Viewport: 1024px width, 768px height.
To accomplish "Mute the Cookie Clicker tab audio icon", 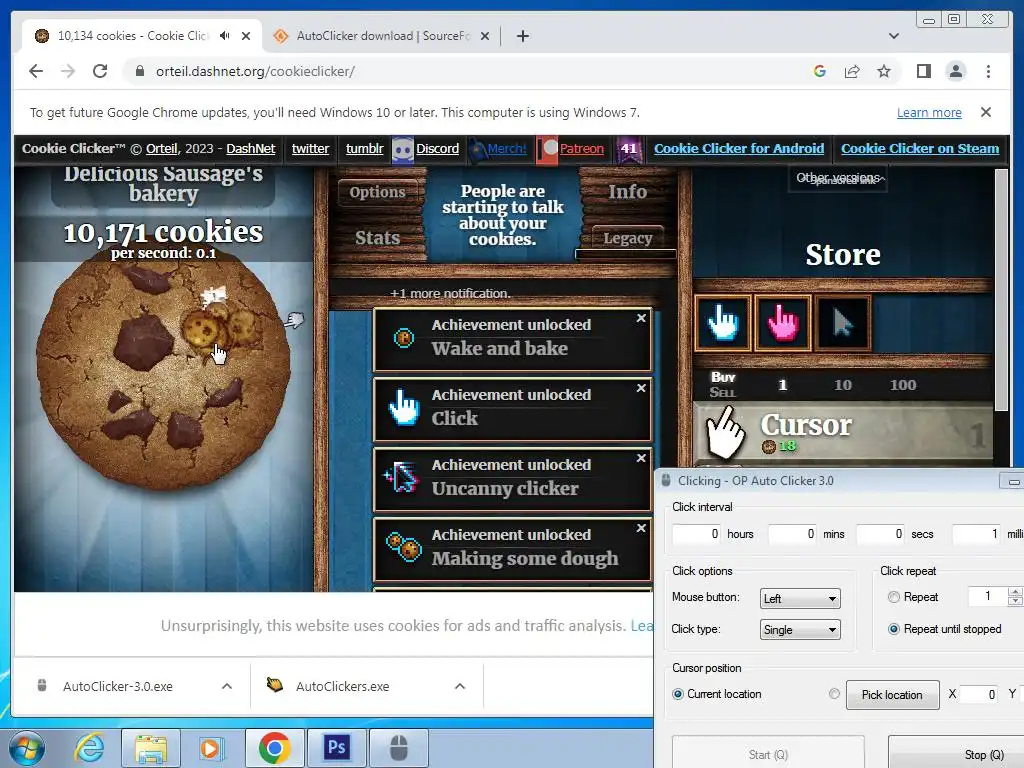I will pyautogui.click(x=225, y=36).
